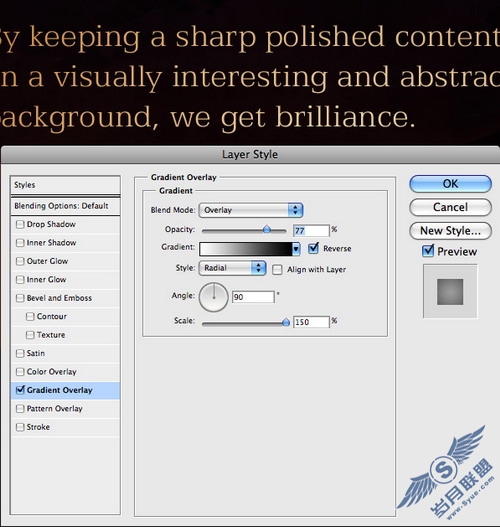The width and height of the screenshot is (500, 527).
Task: Focus the Opacity value field
Action: (311, 231)
